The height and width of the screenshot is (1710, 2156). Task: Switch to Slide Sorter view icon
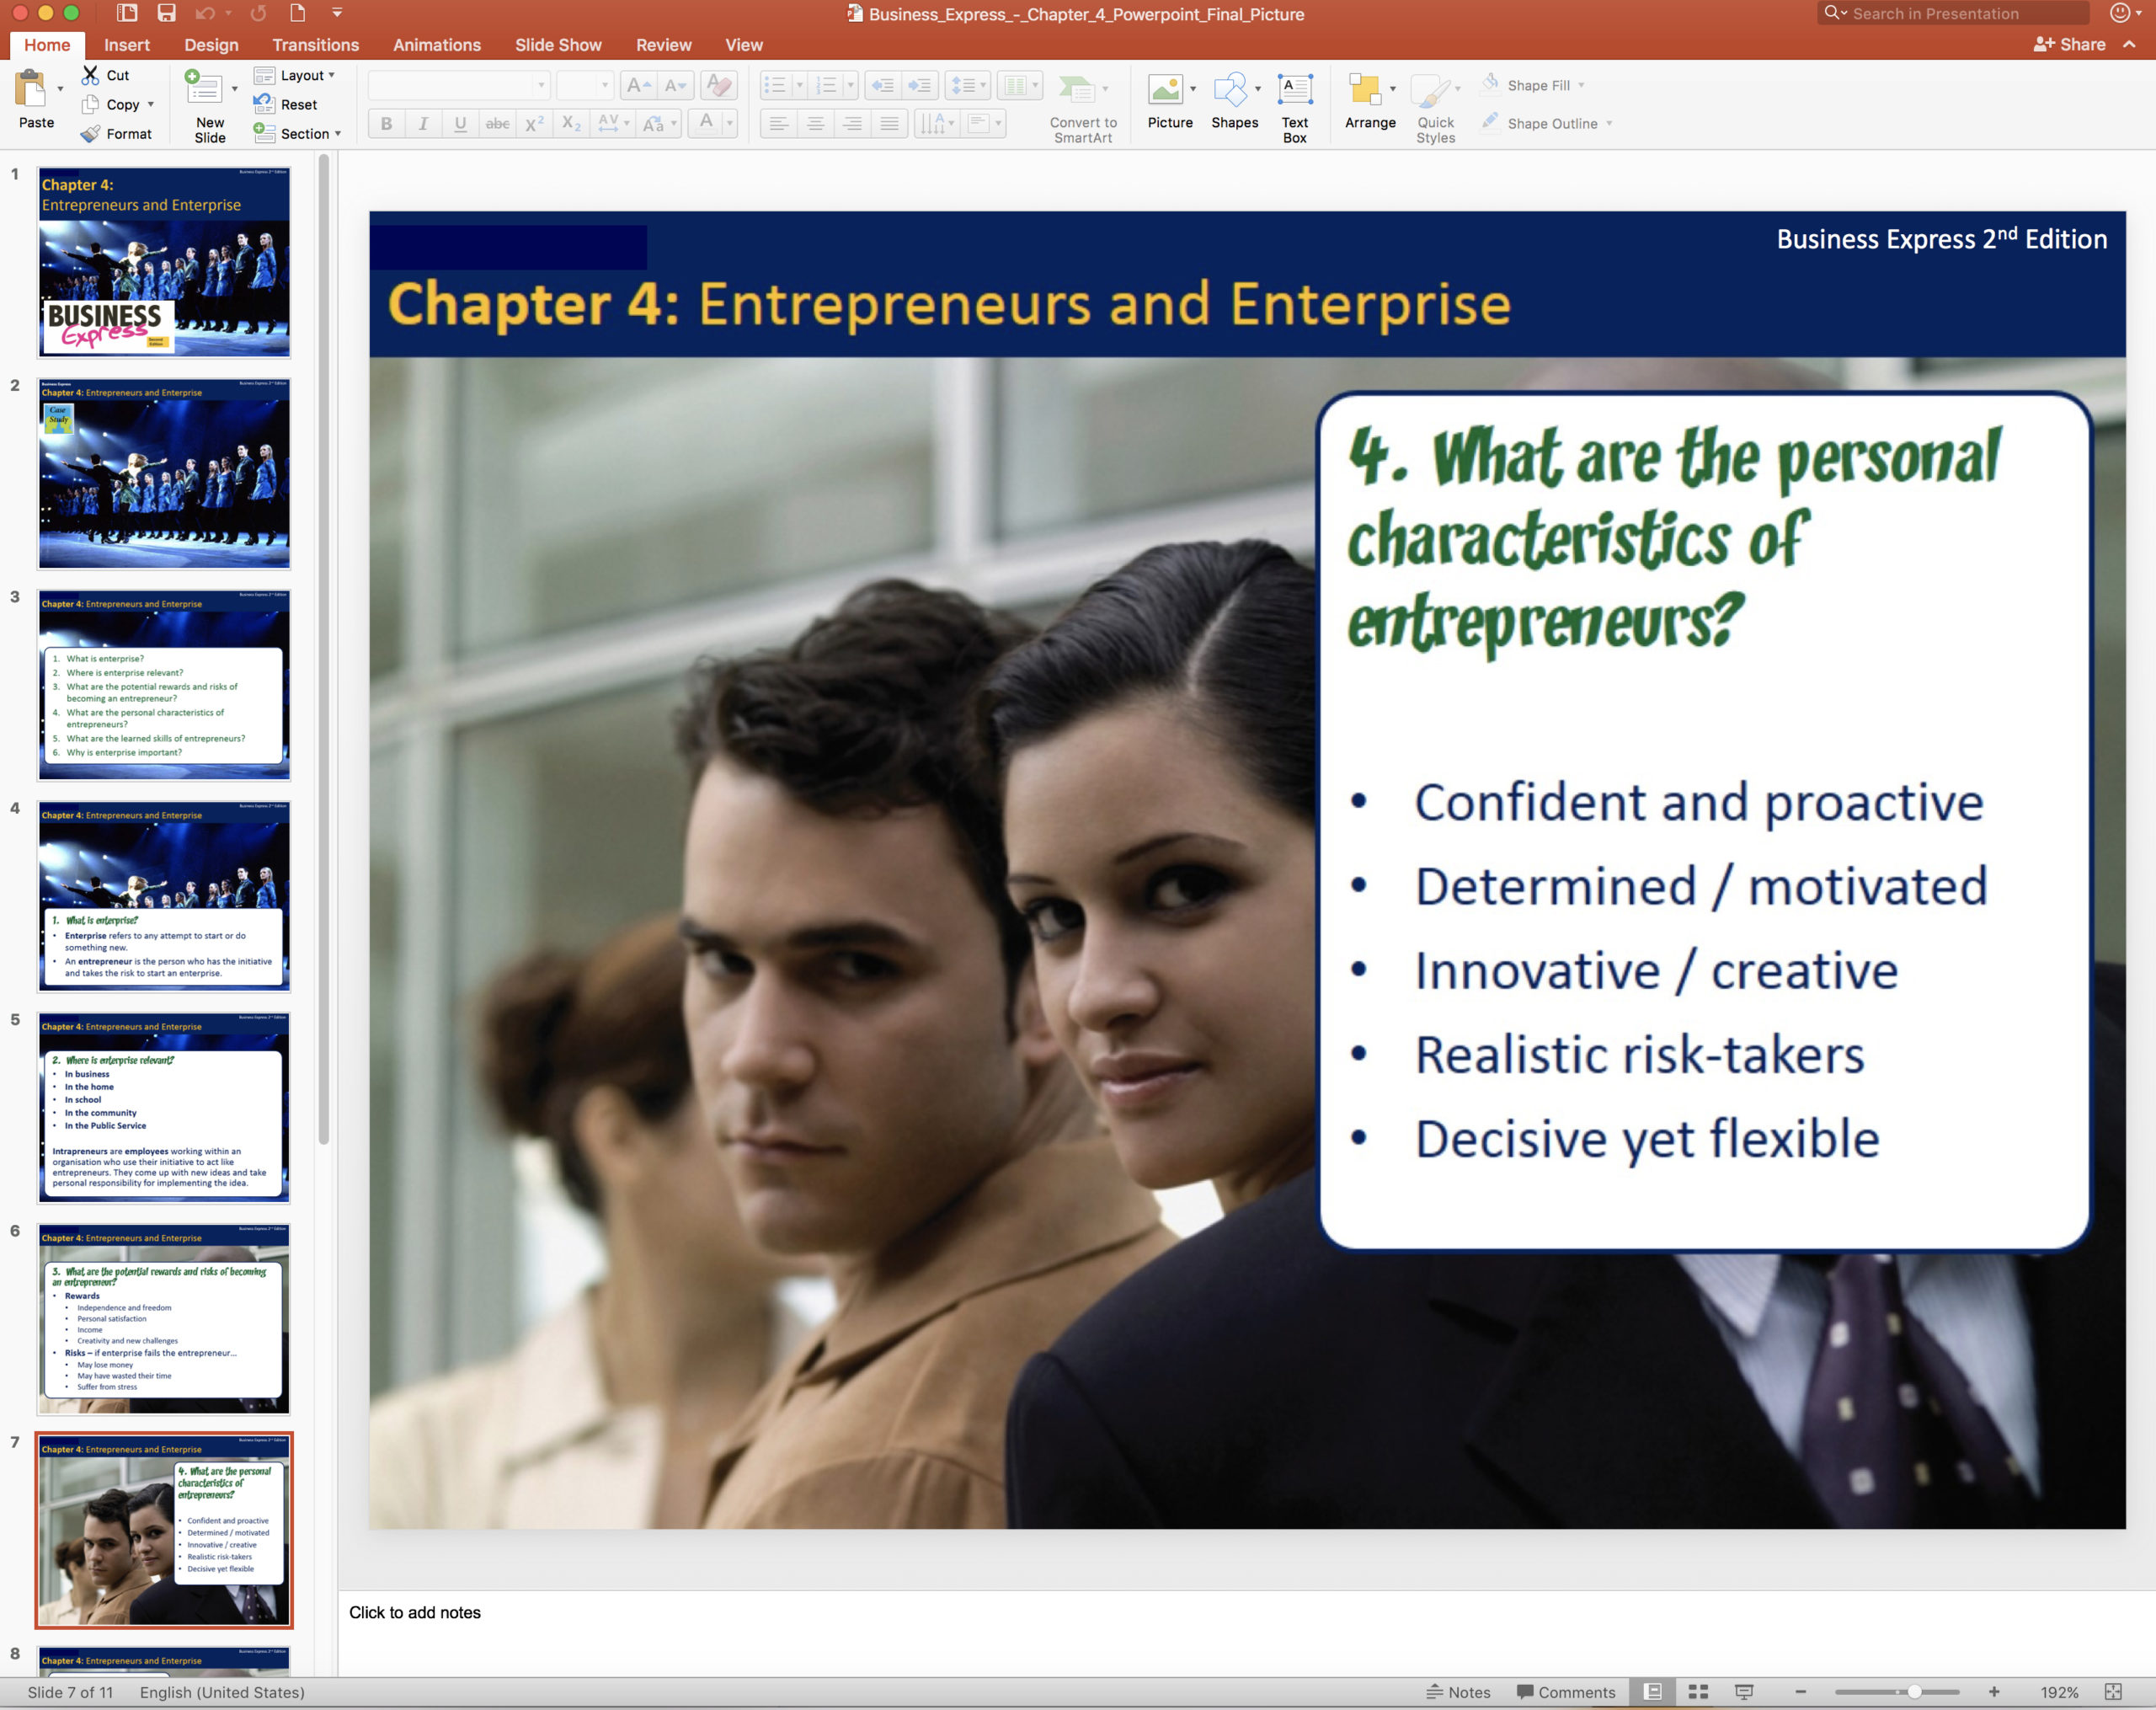tap(1698, 1691)
